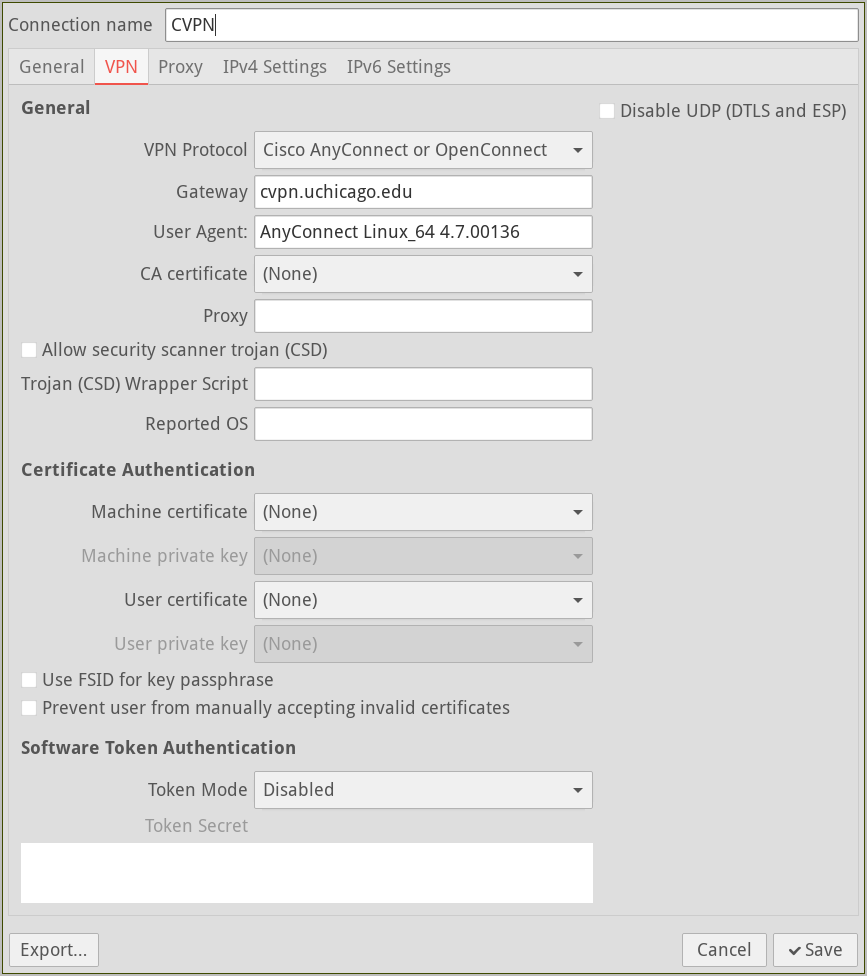Open the Proxy tab
The width and height of the screenshot is (867, 976).
[180, 67]
